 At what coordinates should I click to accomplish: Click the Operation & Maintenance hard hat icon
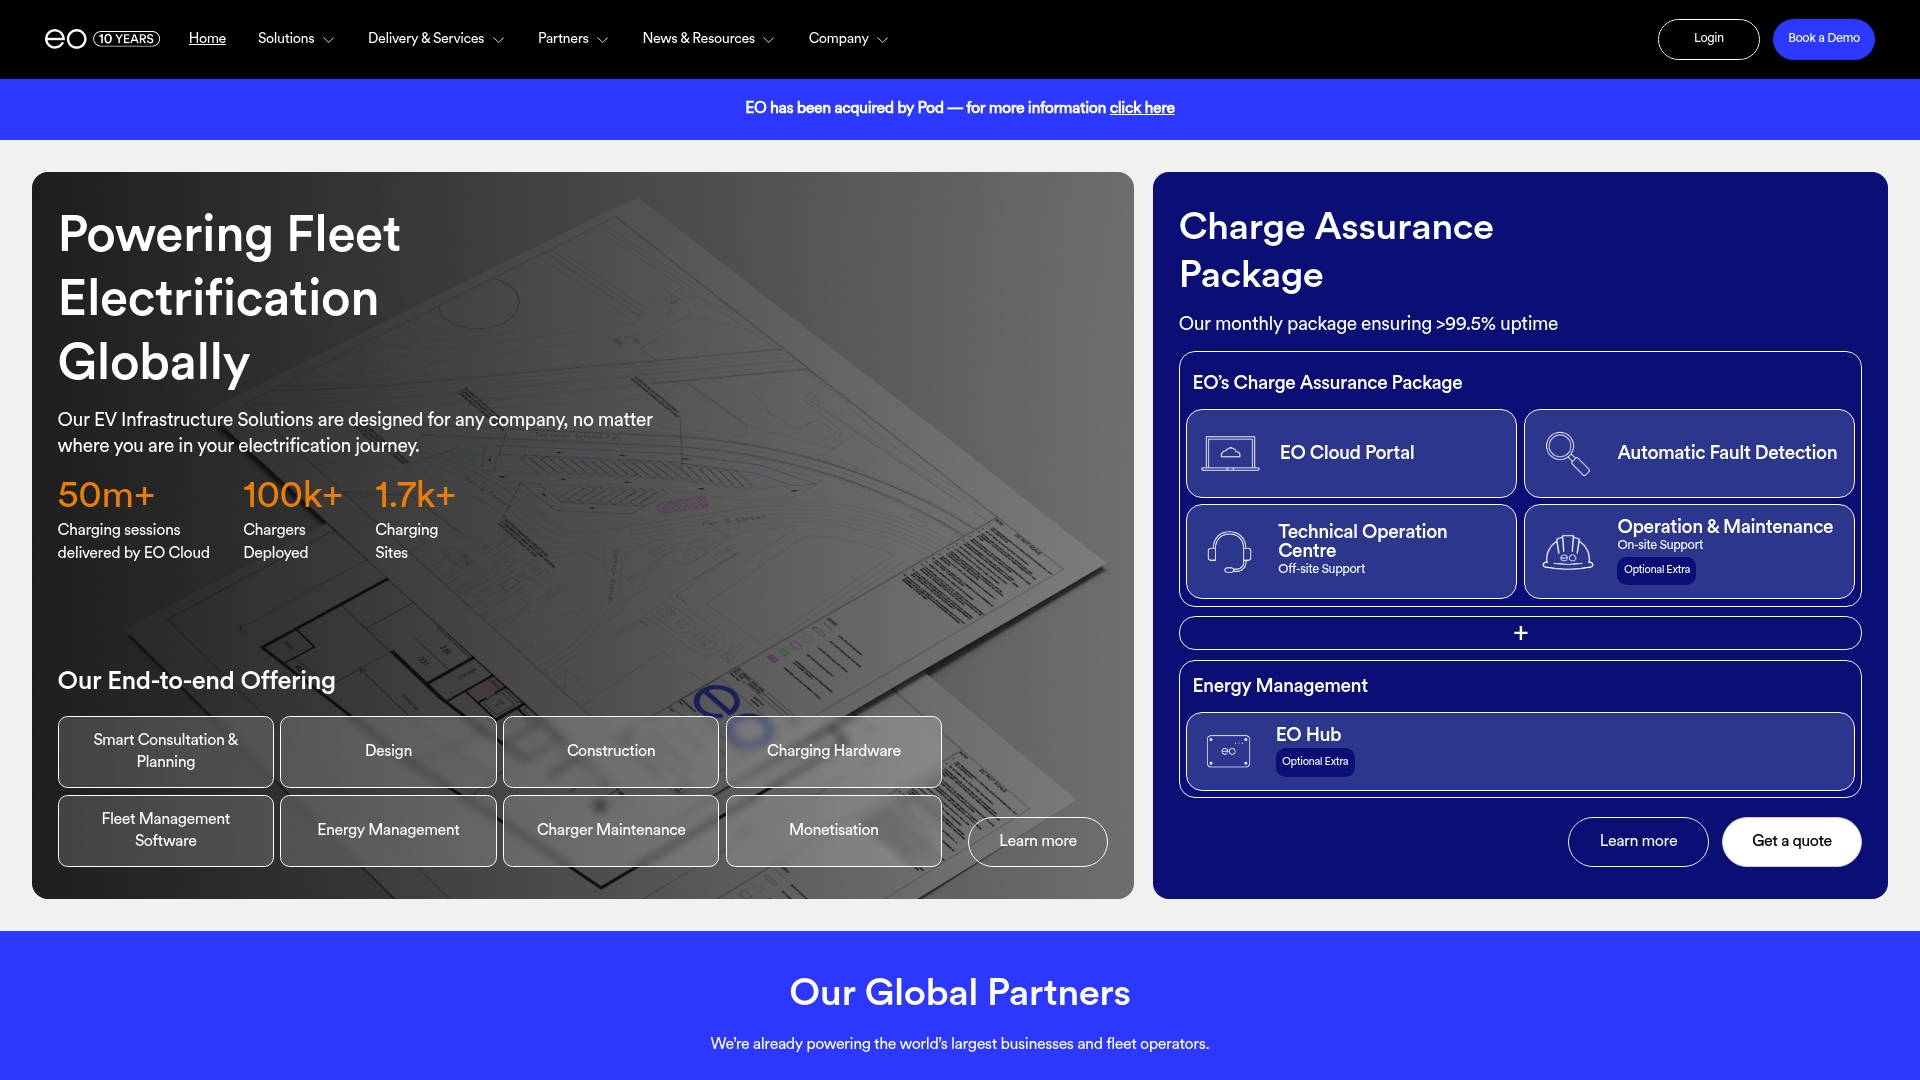(x=1567, y=552)
